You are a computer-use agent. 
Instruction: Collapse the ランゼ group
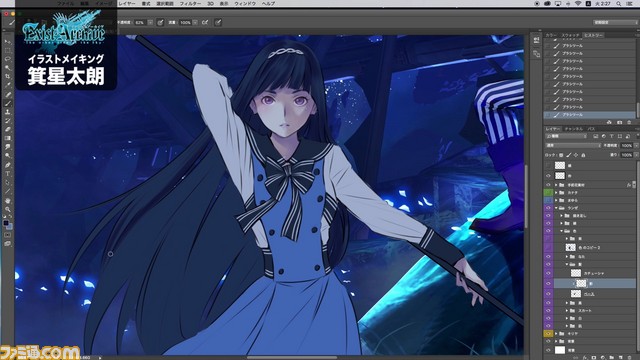556,208
